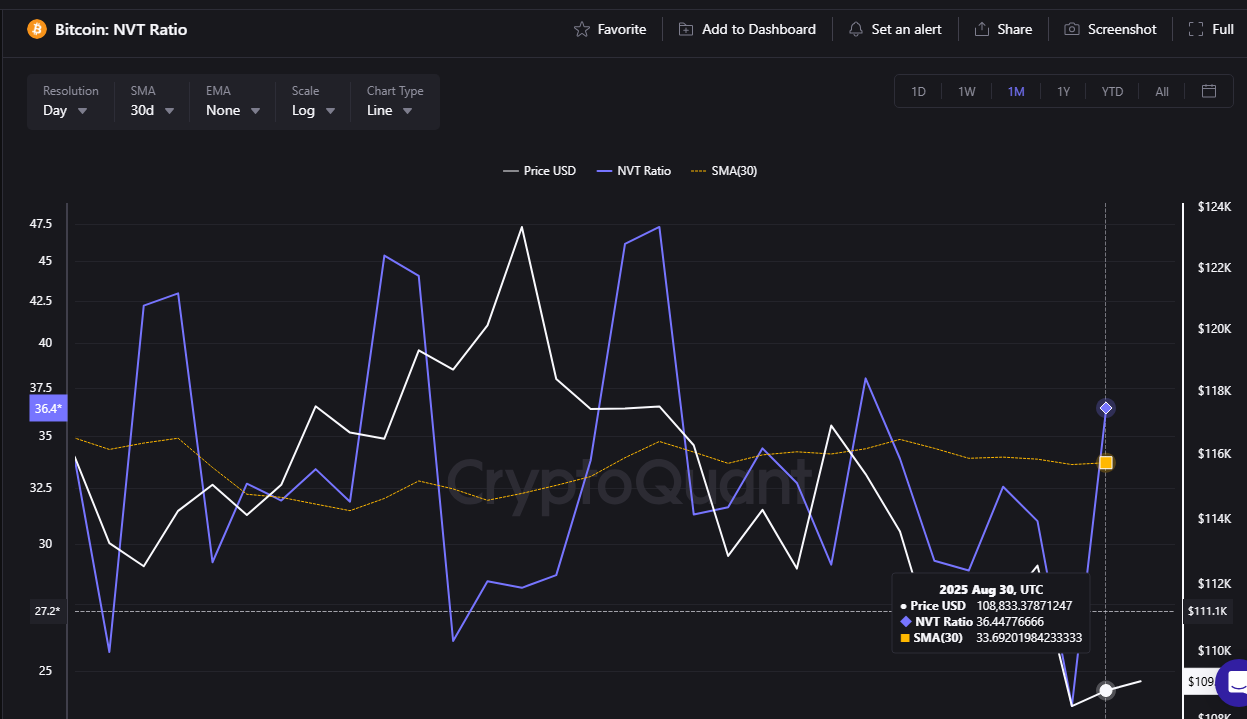Screen dimensions: 1247x719
Task: Toggle the SMA(30) series visibility
Action: click(x=723, y=170)
